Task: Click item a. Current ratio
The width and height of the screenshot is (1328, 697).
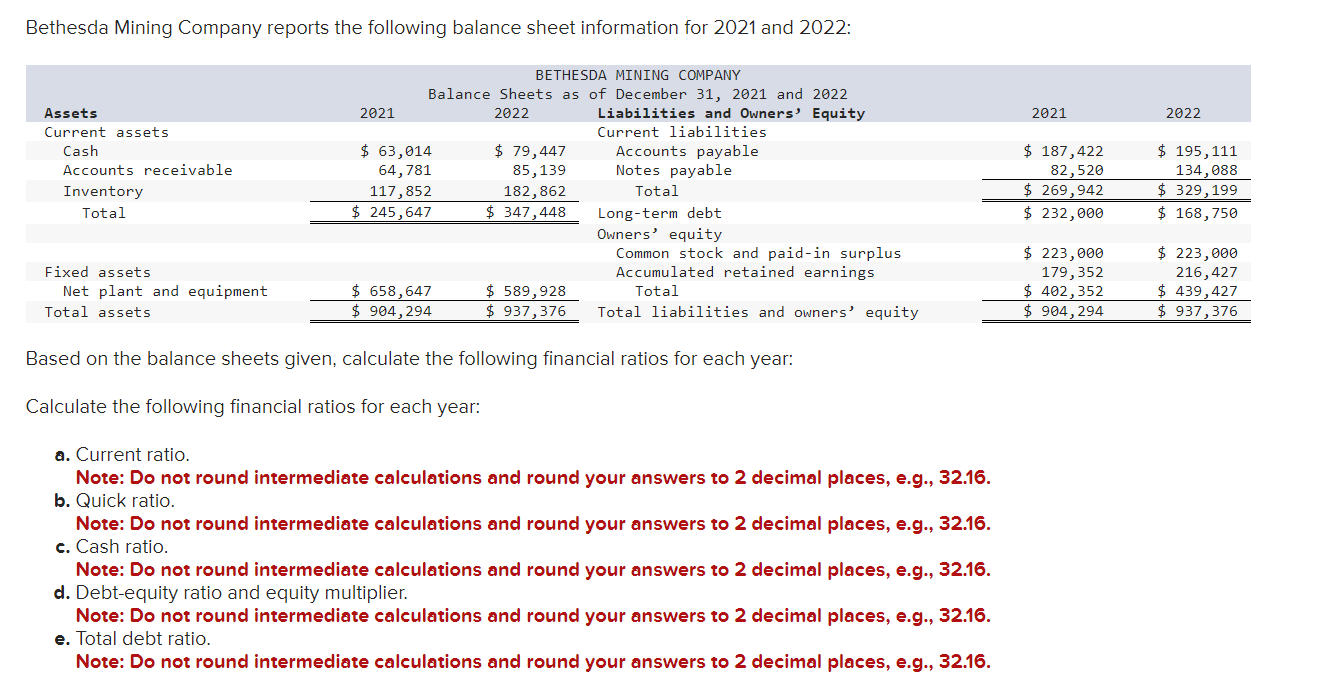Action: click(x=122, y=455)
